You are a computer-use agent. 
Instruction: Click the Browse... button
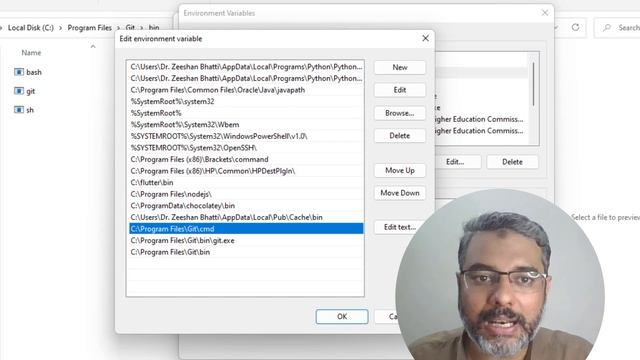(x=400, y=113)
